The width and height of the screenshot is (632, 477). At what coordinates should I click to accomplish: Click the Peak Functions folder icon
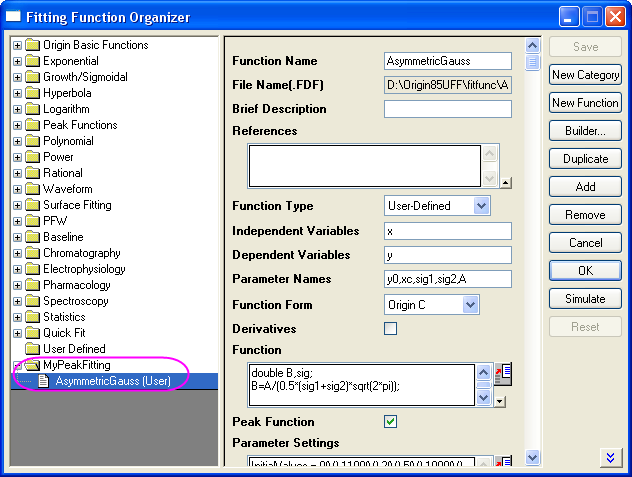(32, 125)
